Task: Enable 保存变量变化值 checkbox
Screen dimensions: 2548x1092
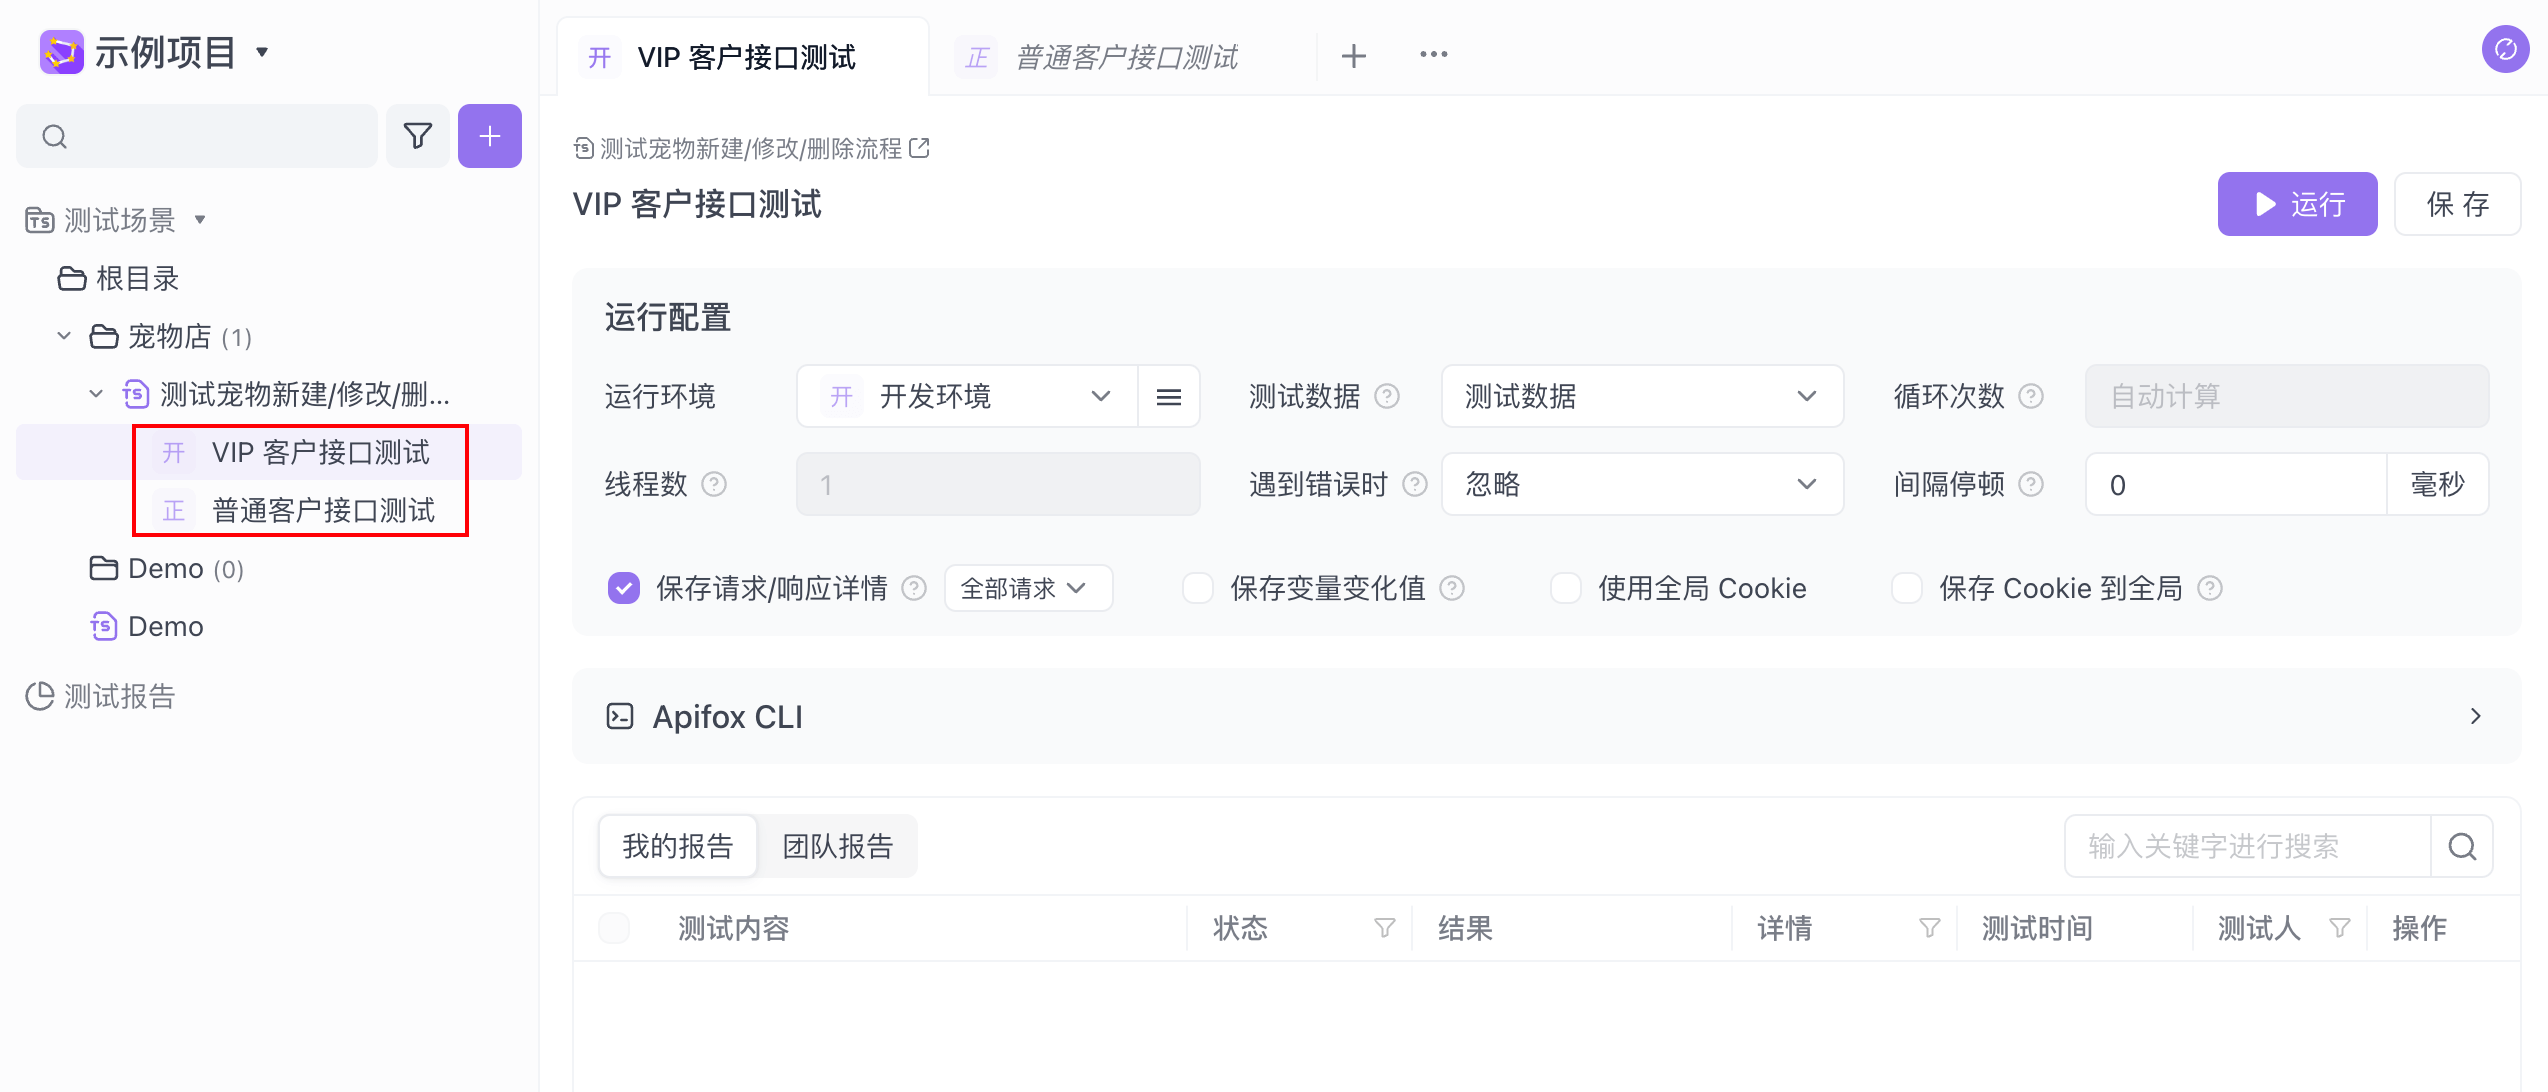Action: [x=1198, y=589]
